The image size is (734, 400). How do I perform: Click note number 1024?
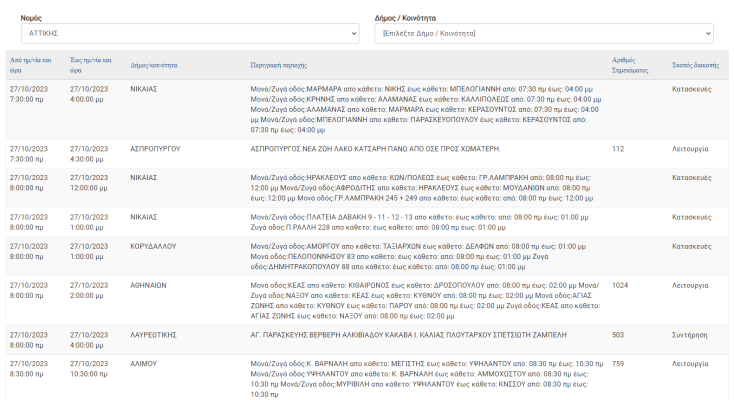pyautogui.click(x=620, y=284)
